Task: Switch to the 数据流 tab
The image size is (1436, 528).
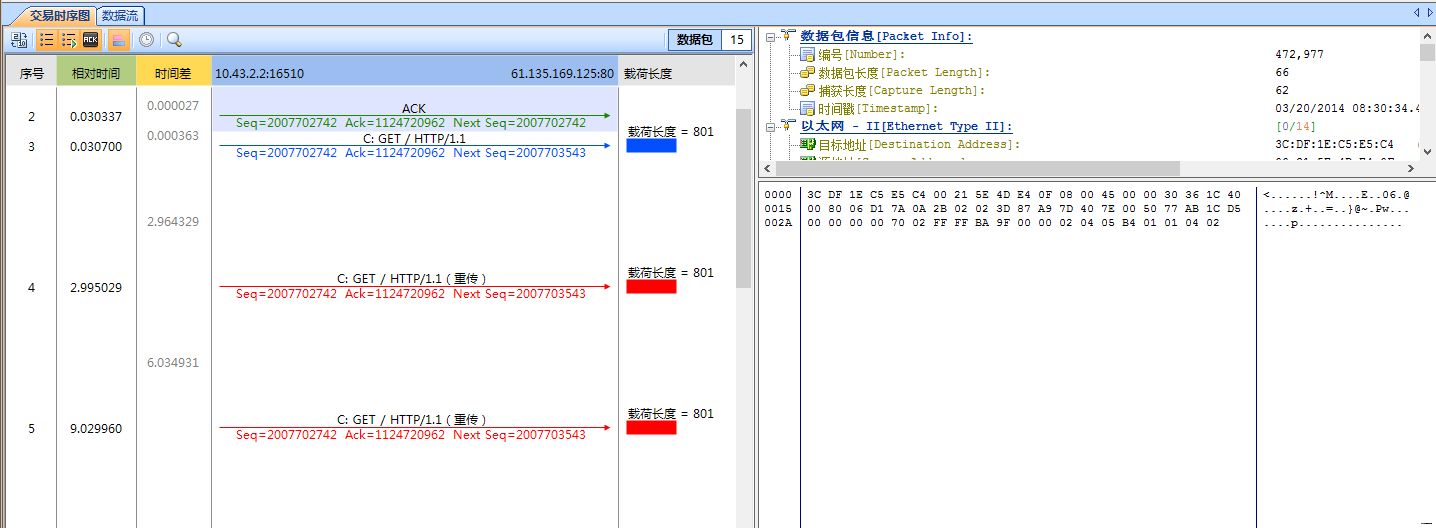Action: (x=121, y=15)
